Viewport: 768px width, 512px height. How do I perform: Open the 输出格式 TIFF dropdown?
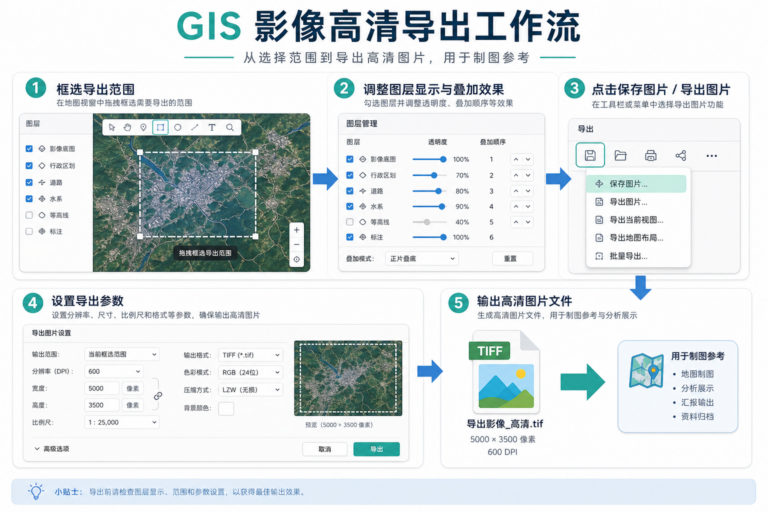click(x=250, y=355)
